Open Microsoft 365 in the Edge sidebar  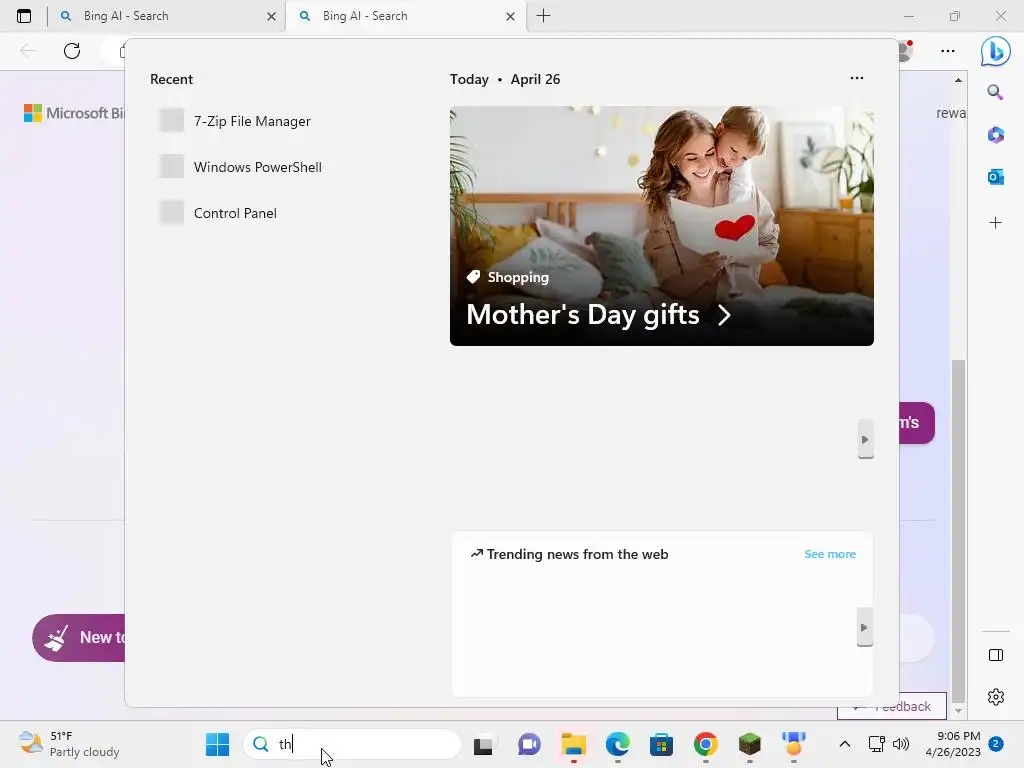(995, 135)
